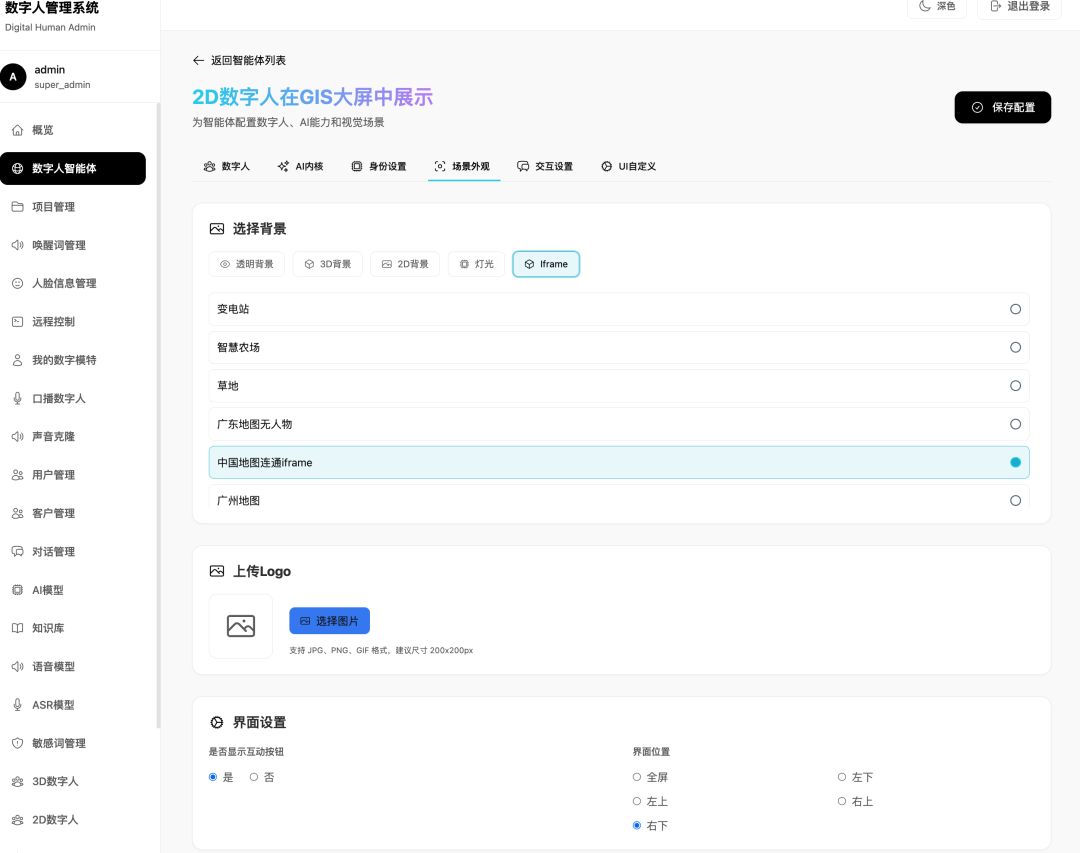The width and height of the screenshot is (1080, 853).
Task: Set interface position to 左上
Action: [x=637, y=801]
